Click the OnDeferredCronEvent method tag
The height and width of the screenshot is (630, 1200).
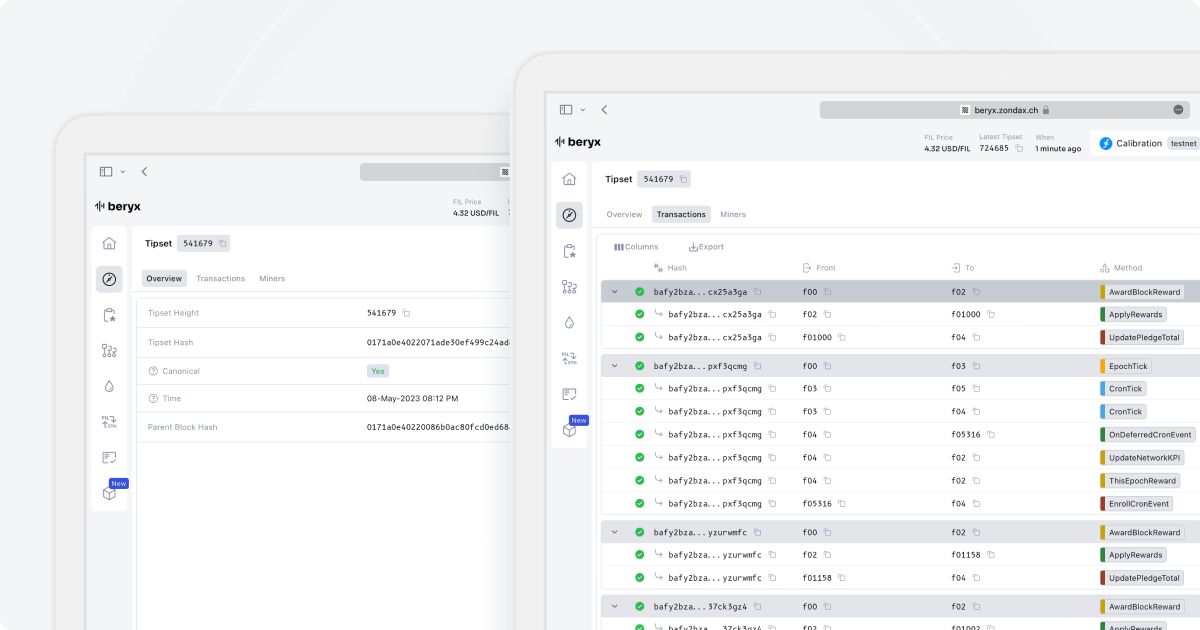click(x=1147, y=435)
